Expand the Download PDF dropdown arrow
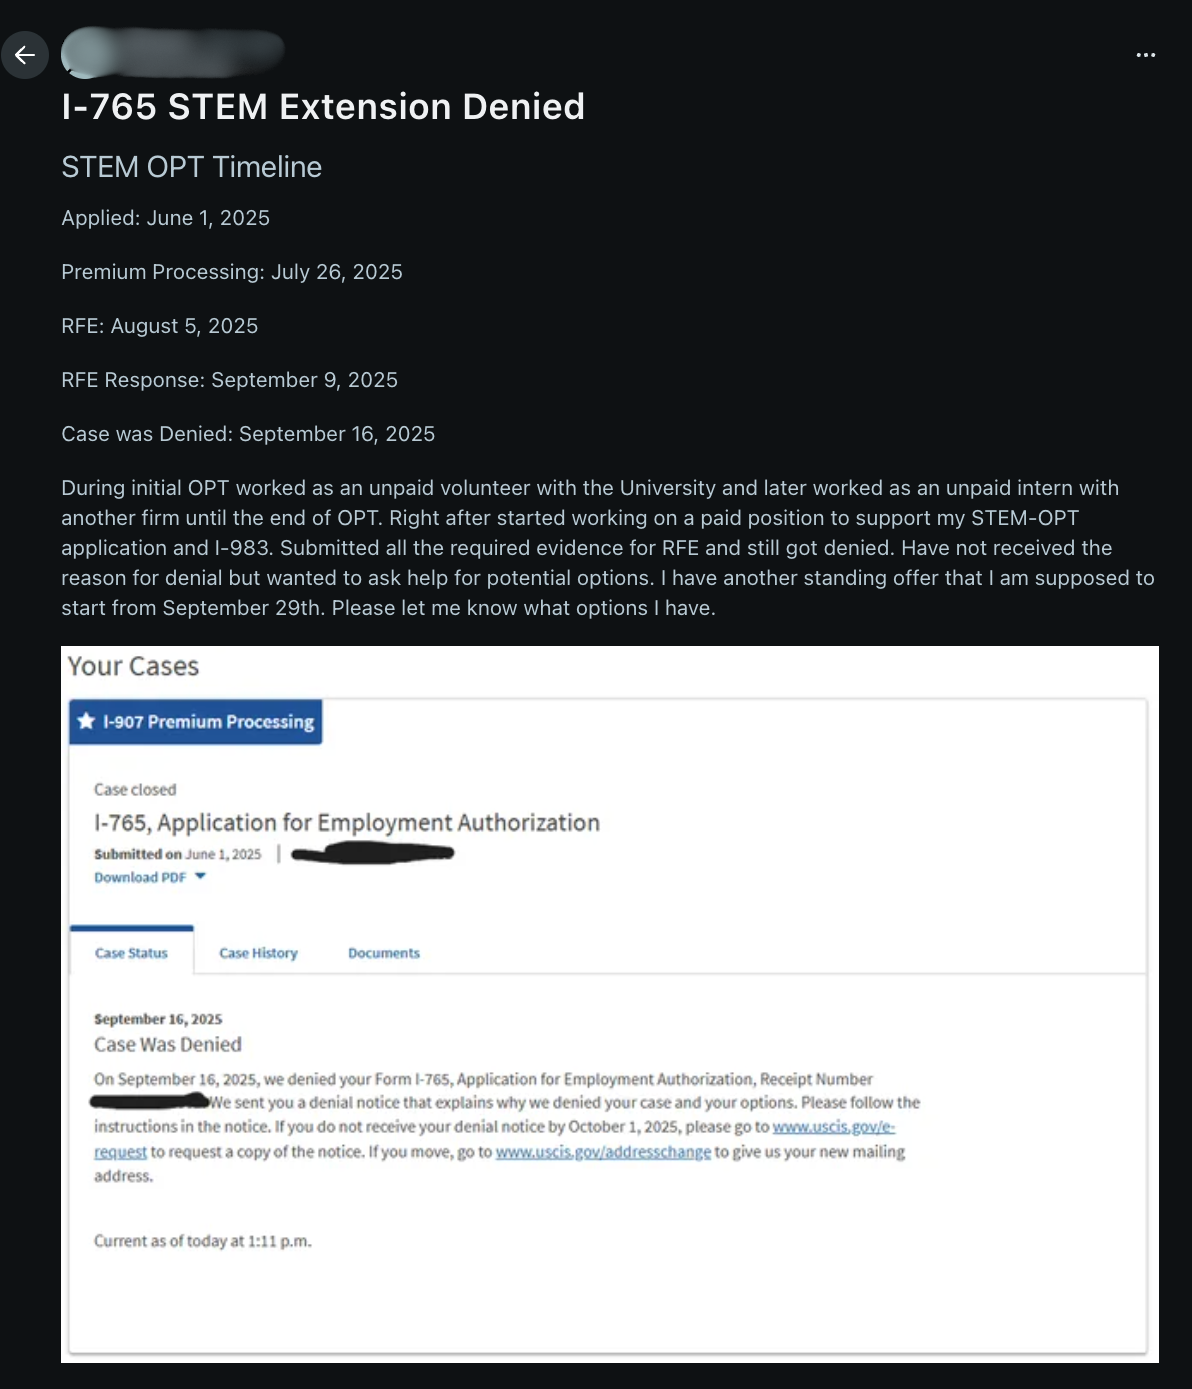1192x1389 pixels. point(200,876)
